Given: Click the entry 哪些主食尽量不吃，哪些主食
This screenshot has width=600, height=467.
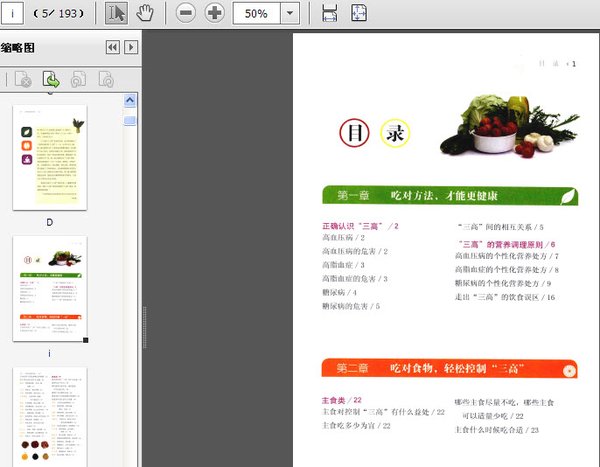Looking at the screenshot, I should (x=504, y=403).
